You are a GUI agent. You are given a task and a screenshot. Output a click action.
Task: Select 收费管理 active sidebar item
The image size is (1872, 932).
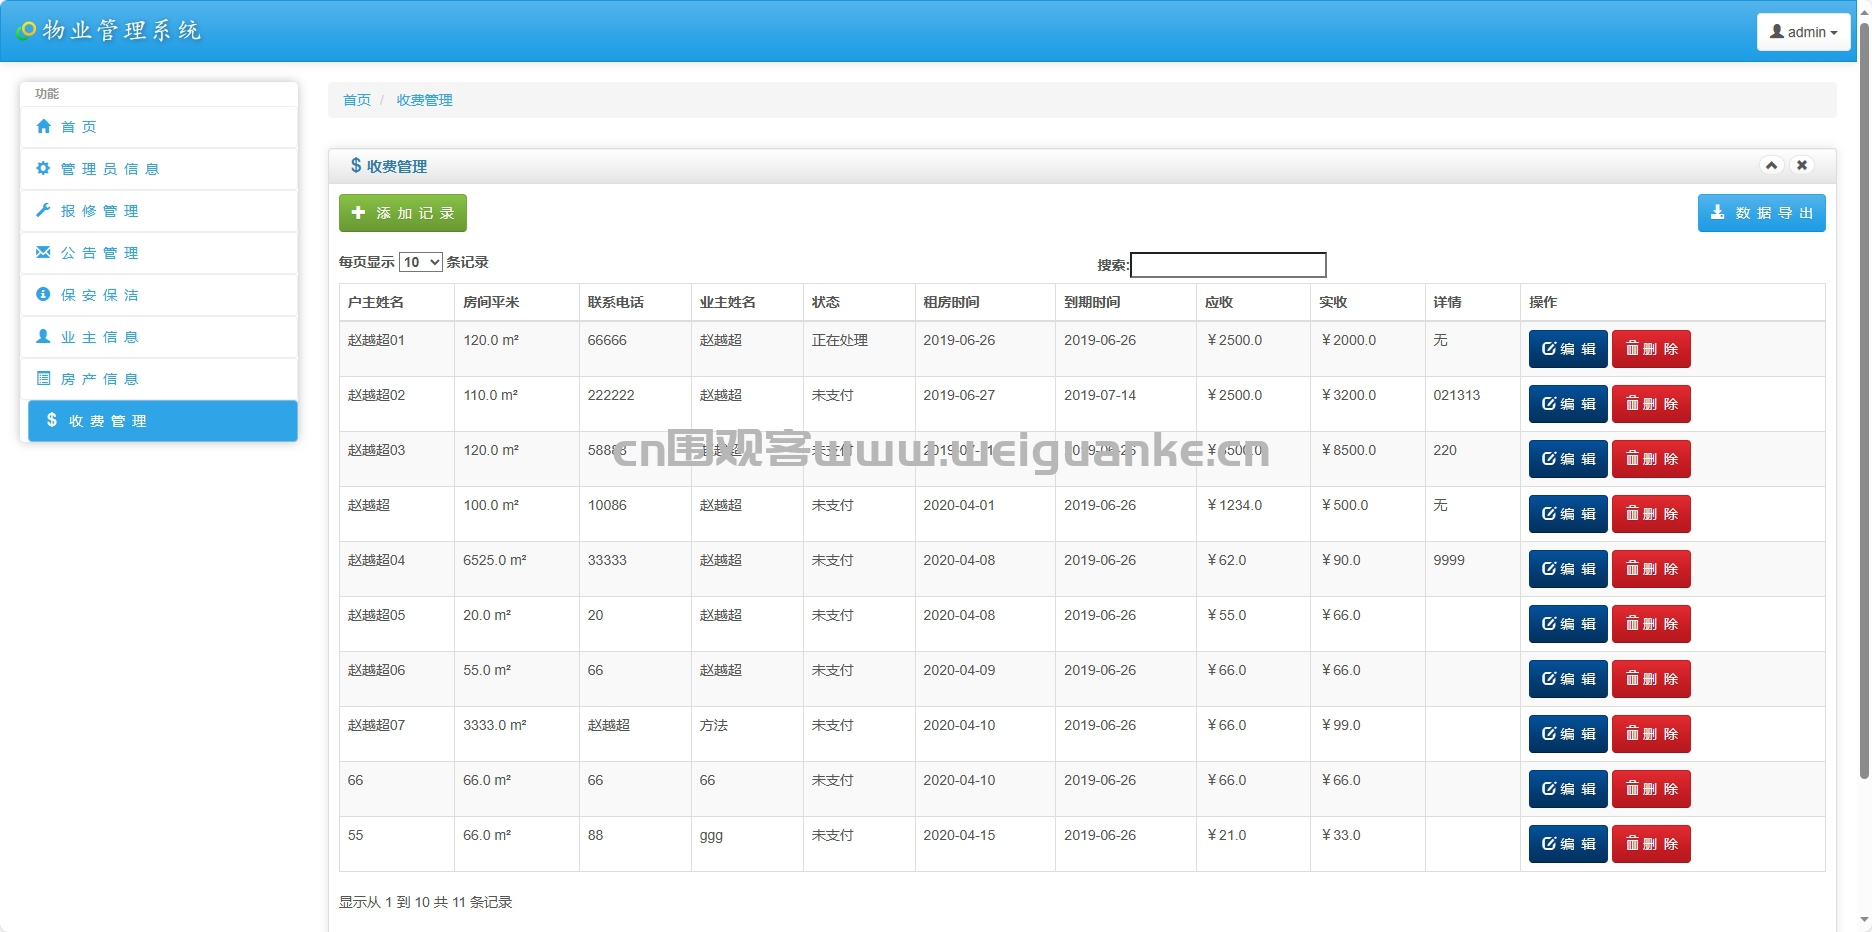pos(163,421)
